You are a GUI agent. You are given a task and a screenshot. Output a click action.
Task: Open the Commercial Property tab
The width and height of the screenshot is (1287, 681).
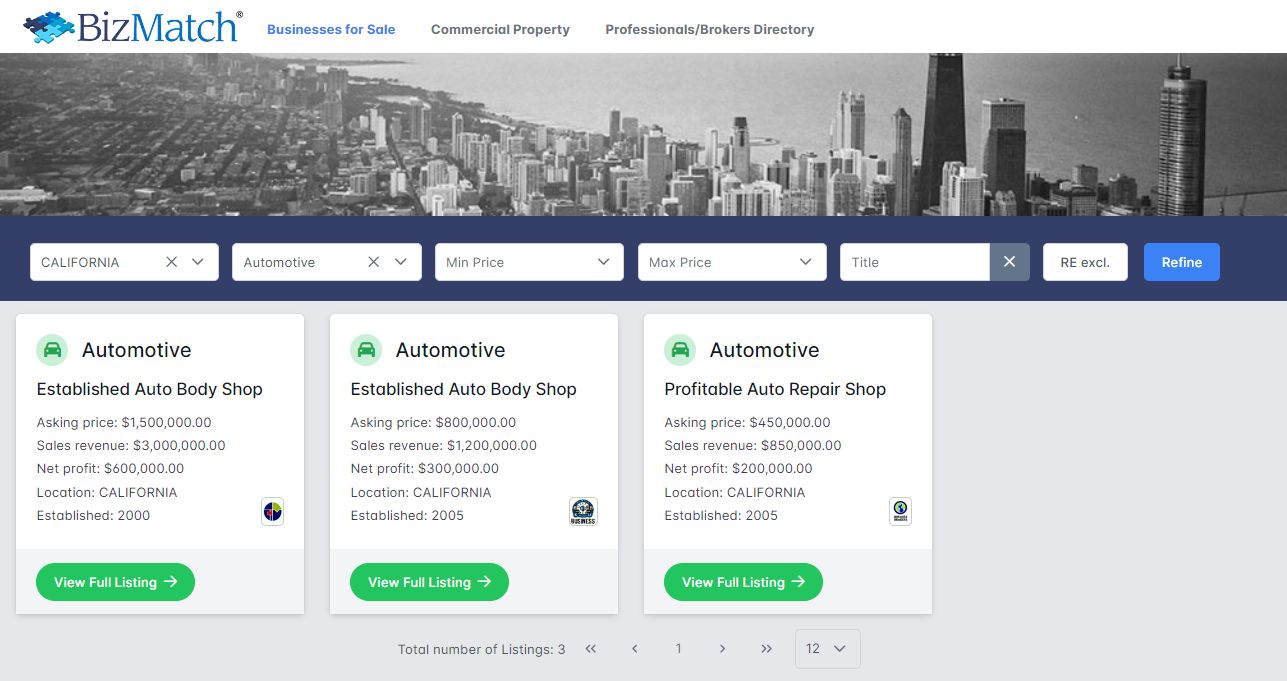click(500, 29)
